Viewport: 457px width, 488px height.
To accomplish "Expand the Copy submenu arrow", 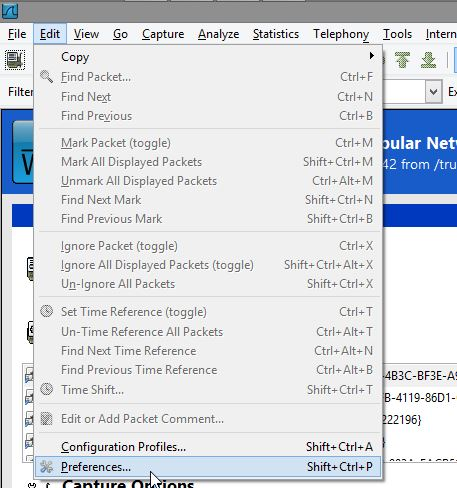I will point(372,56).
